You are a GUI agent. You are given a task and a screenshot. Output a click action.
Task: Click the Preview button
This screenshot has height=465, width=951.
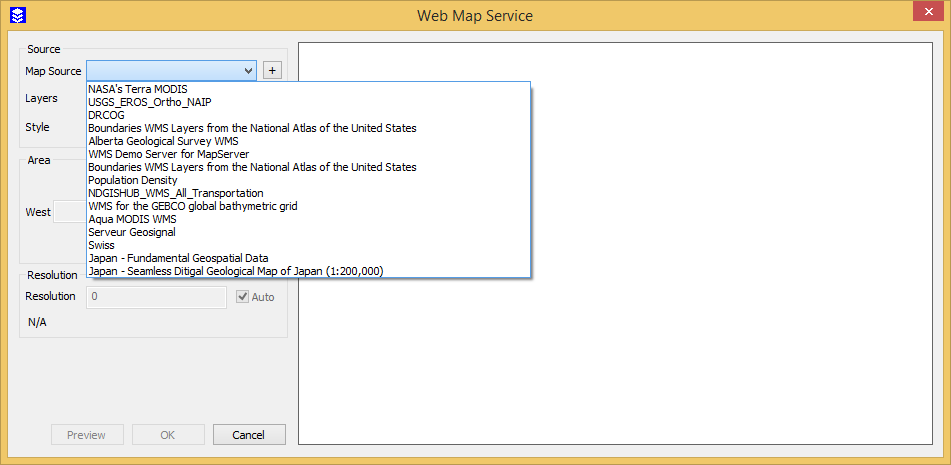coord(86,435)
